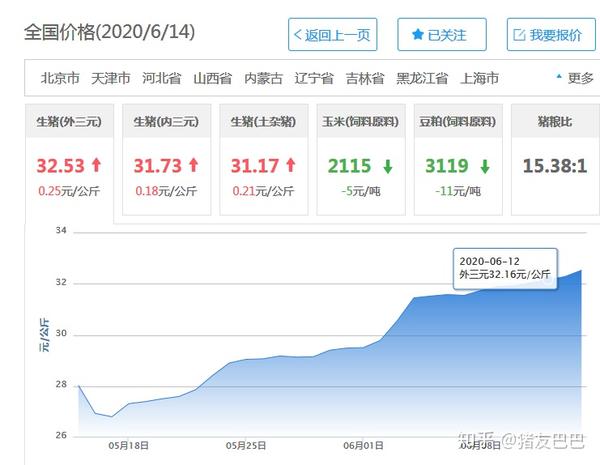Click the 15.38:1 ratio value
This screenshot has height=465, width=600.
[x=555, y=166]
